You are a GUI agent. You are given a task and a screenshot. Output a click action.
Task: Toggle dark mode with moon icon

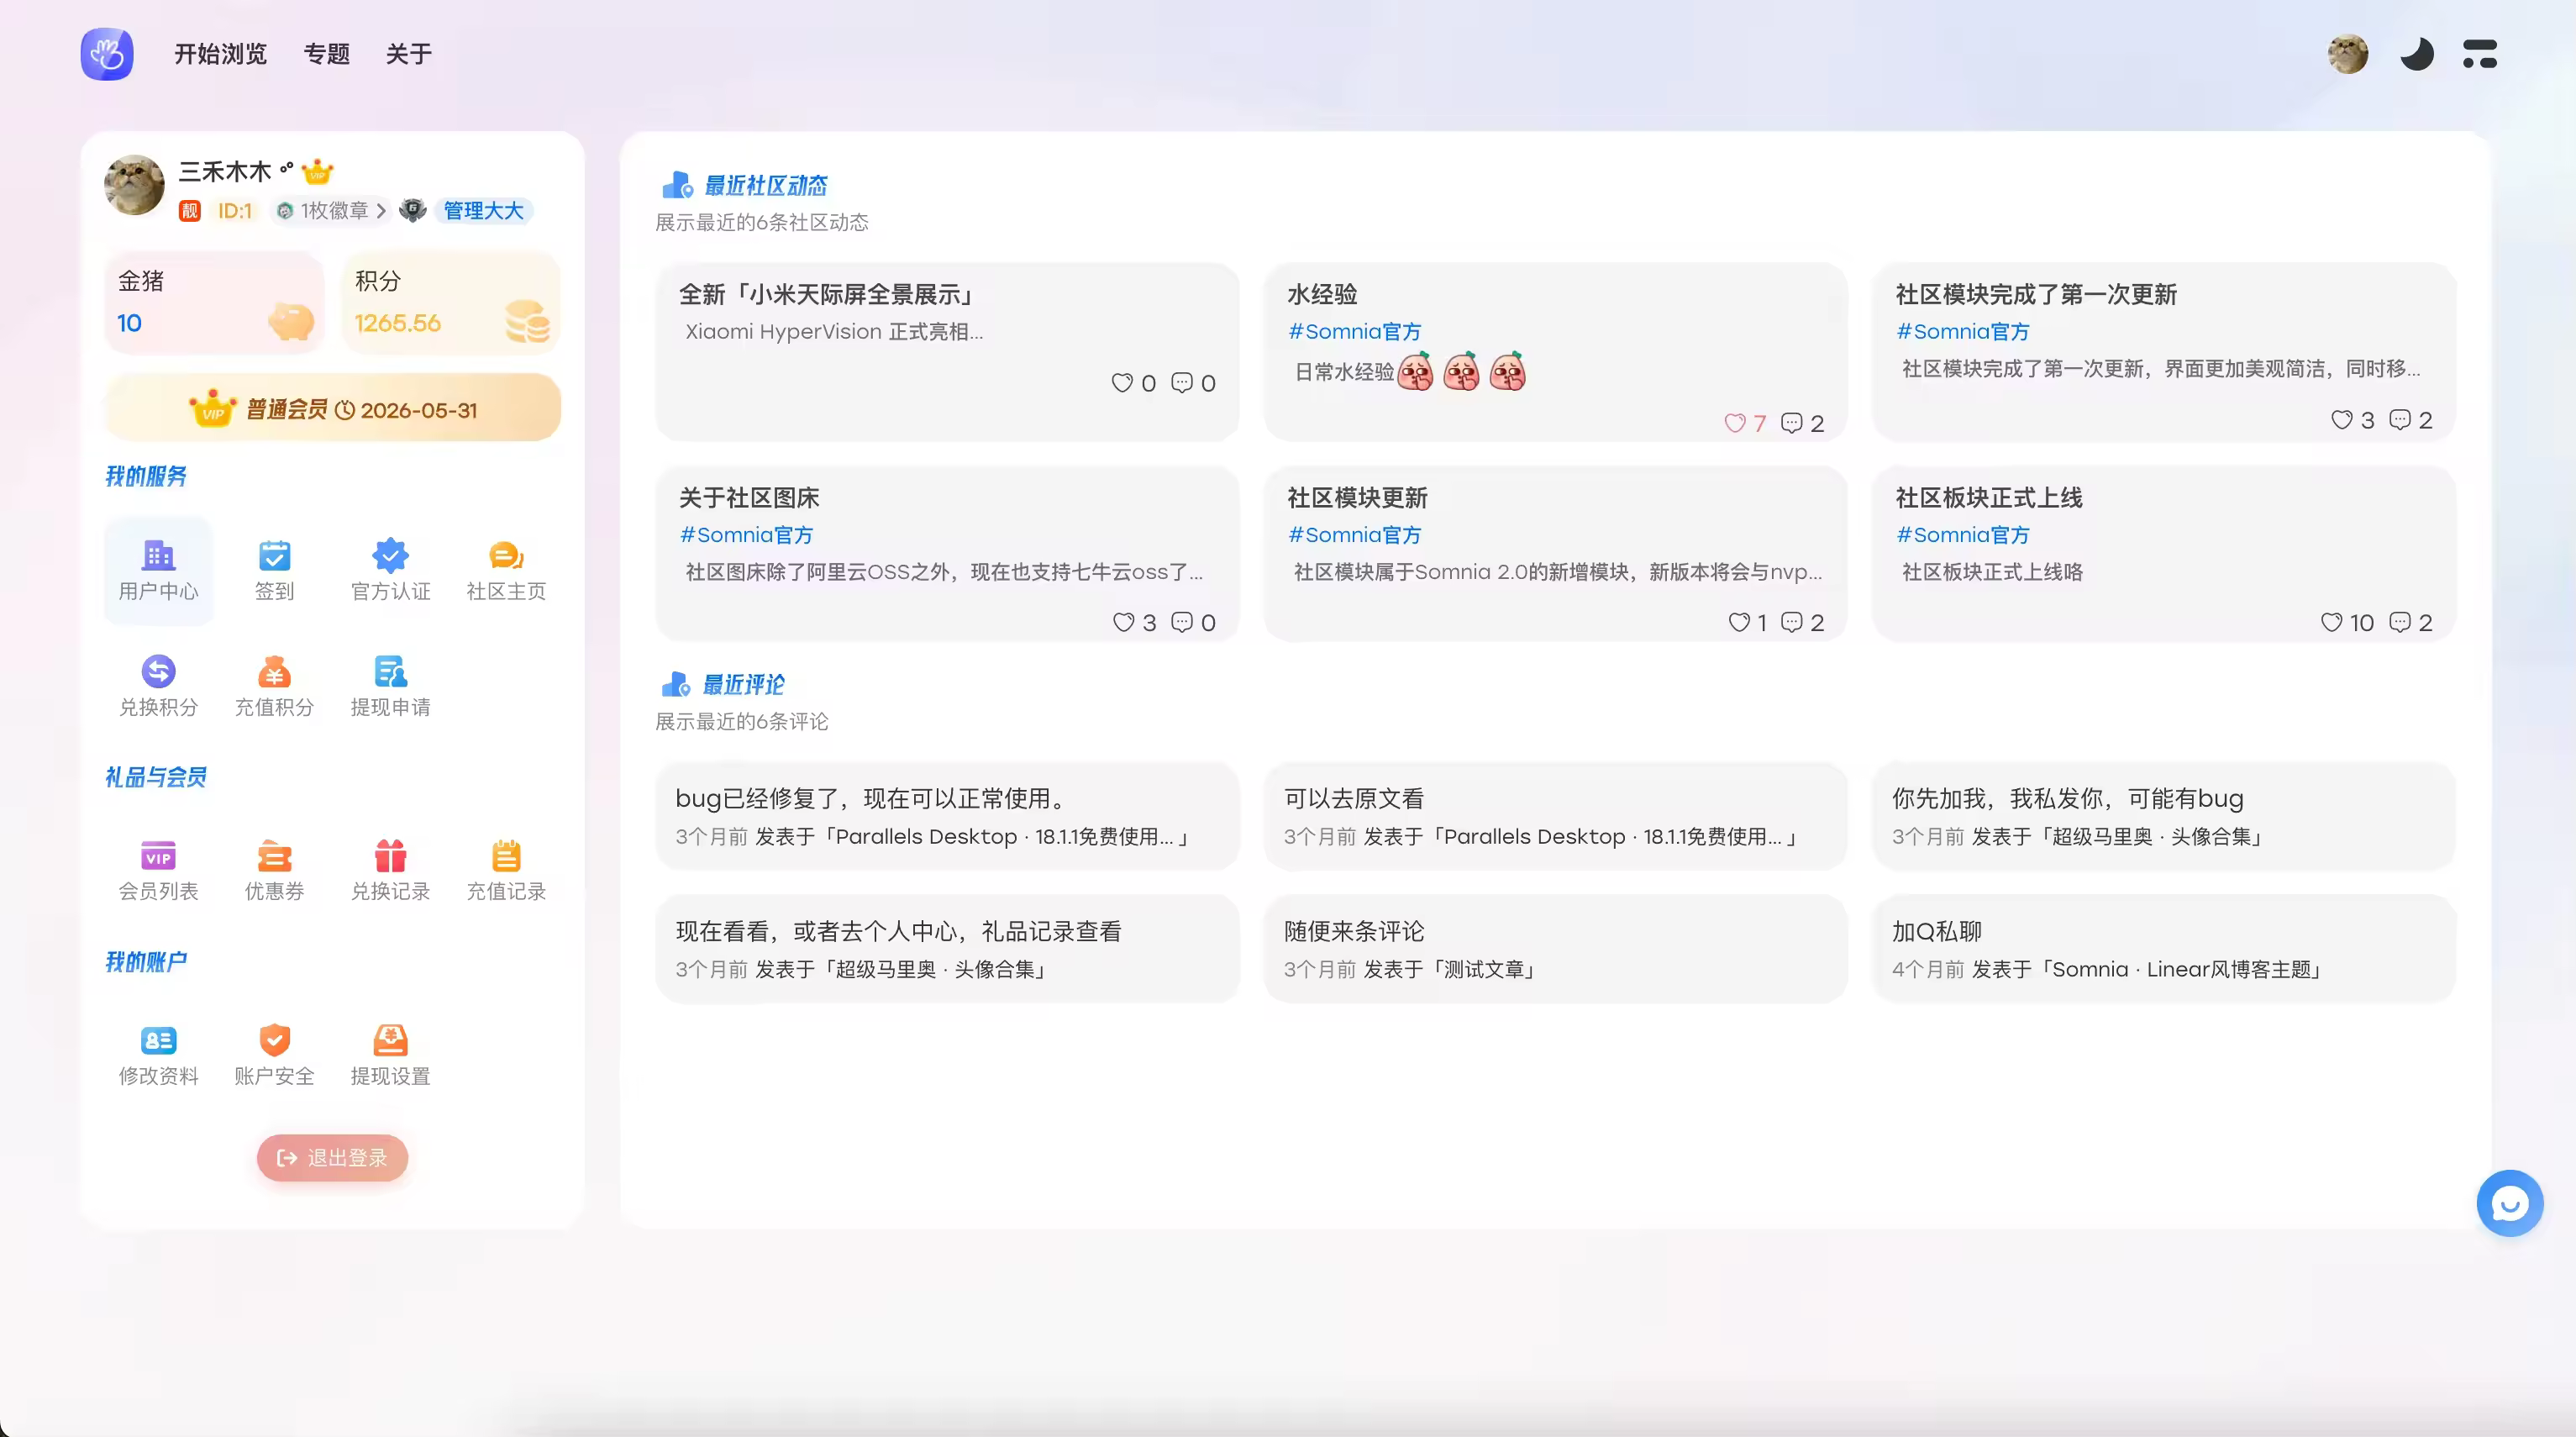[x=2416, y=54]
